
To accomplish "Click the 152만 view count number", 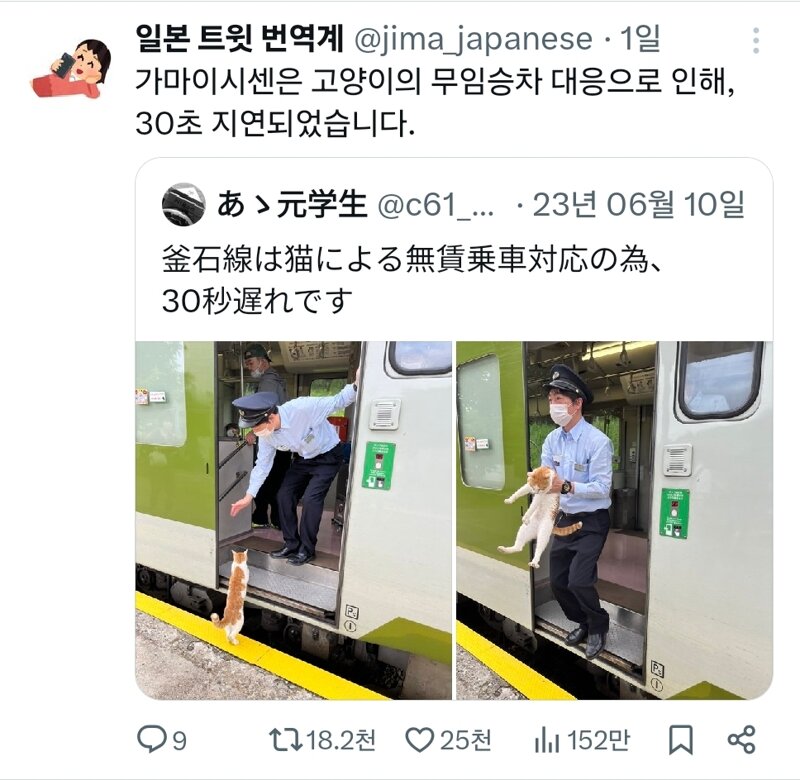I will point(598,741).
